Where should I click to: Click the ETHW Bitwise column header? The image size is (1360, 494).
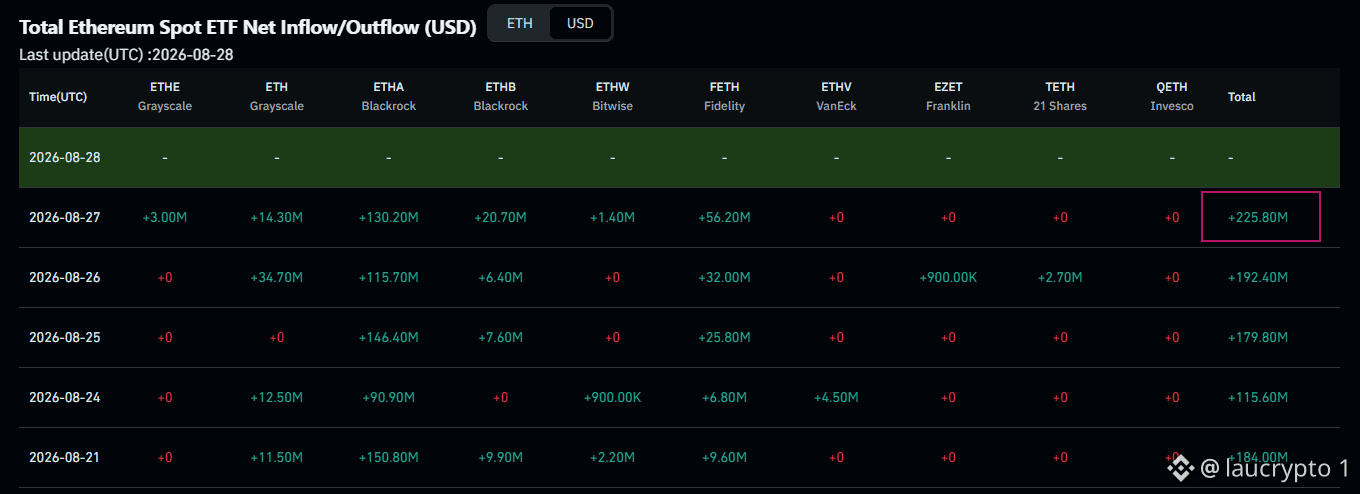click(612, 97)
